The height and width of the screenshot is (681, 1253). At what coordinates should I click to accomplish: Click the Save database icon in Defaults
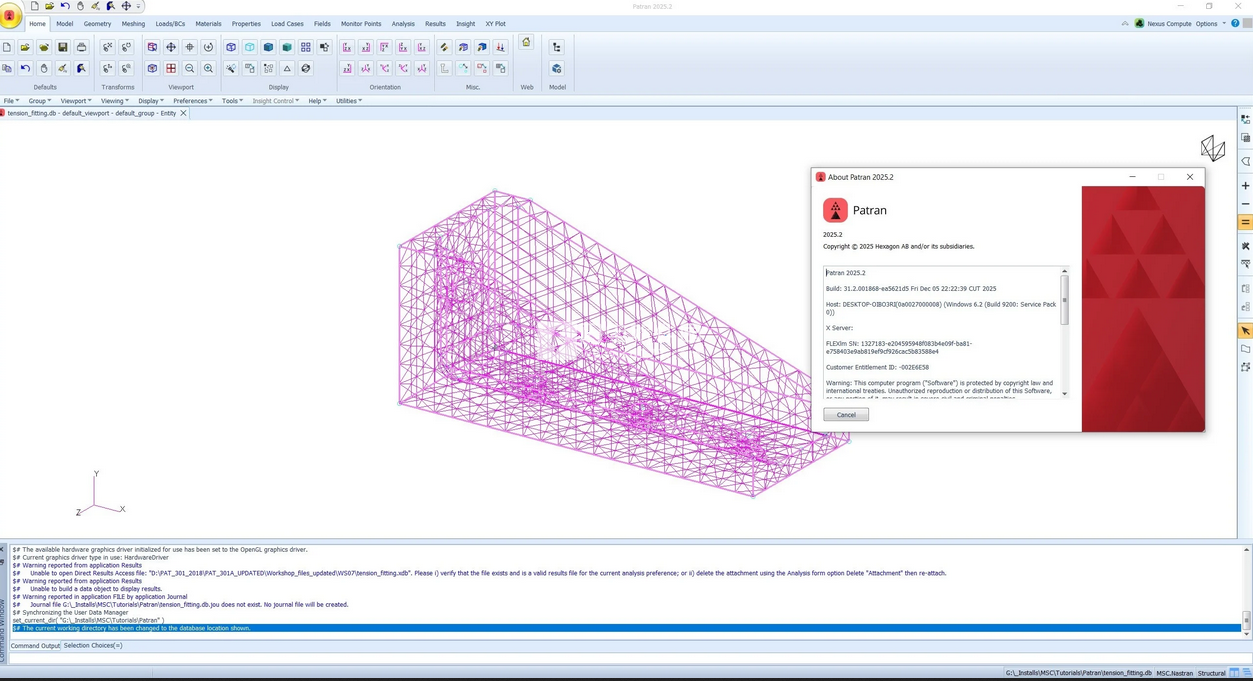pos(62,47)
